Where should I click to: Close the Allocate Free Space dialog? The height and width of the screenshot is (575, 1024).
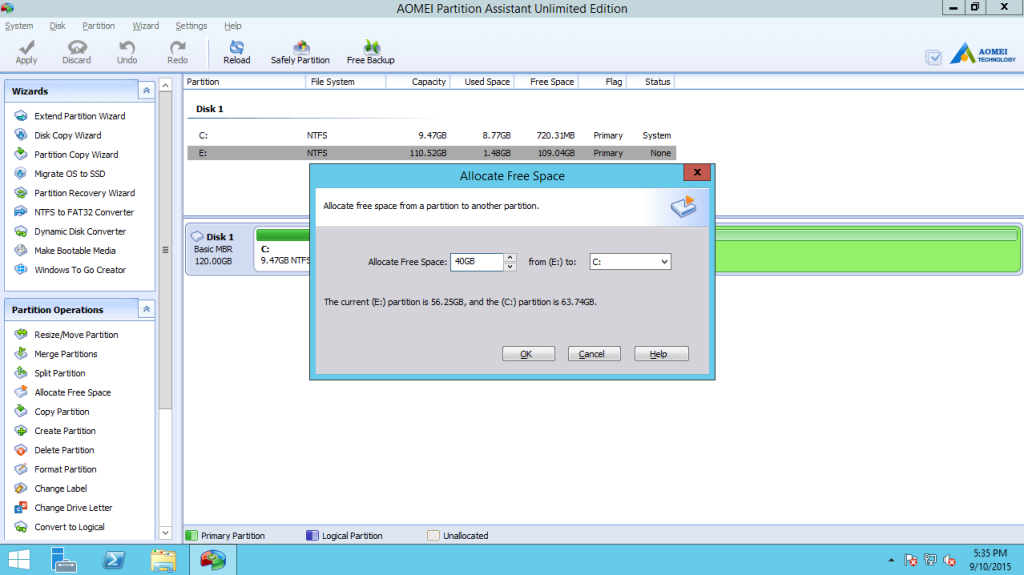[x=697, y=172]
